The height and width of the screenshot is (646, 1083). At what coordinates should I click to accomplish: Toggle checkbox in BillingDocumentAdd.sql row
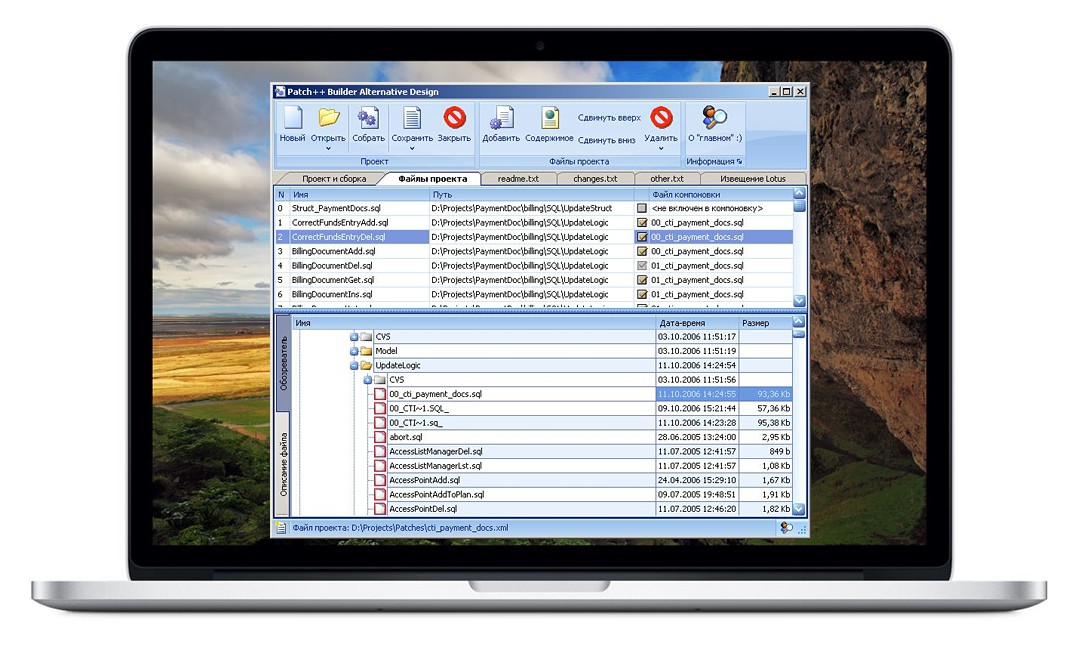642,251
